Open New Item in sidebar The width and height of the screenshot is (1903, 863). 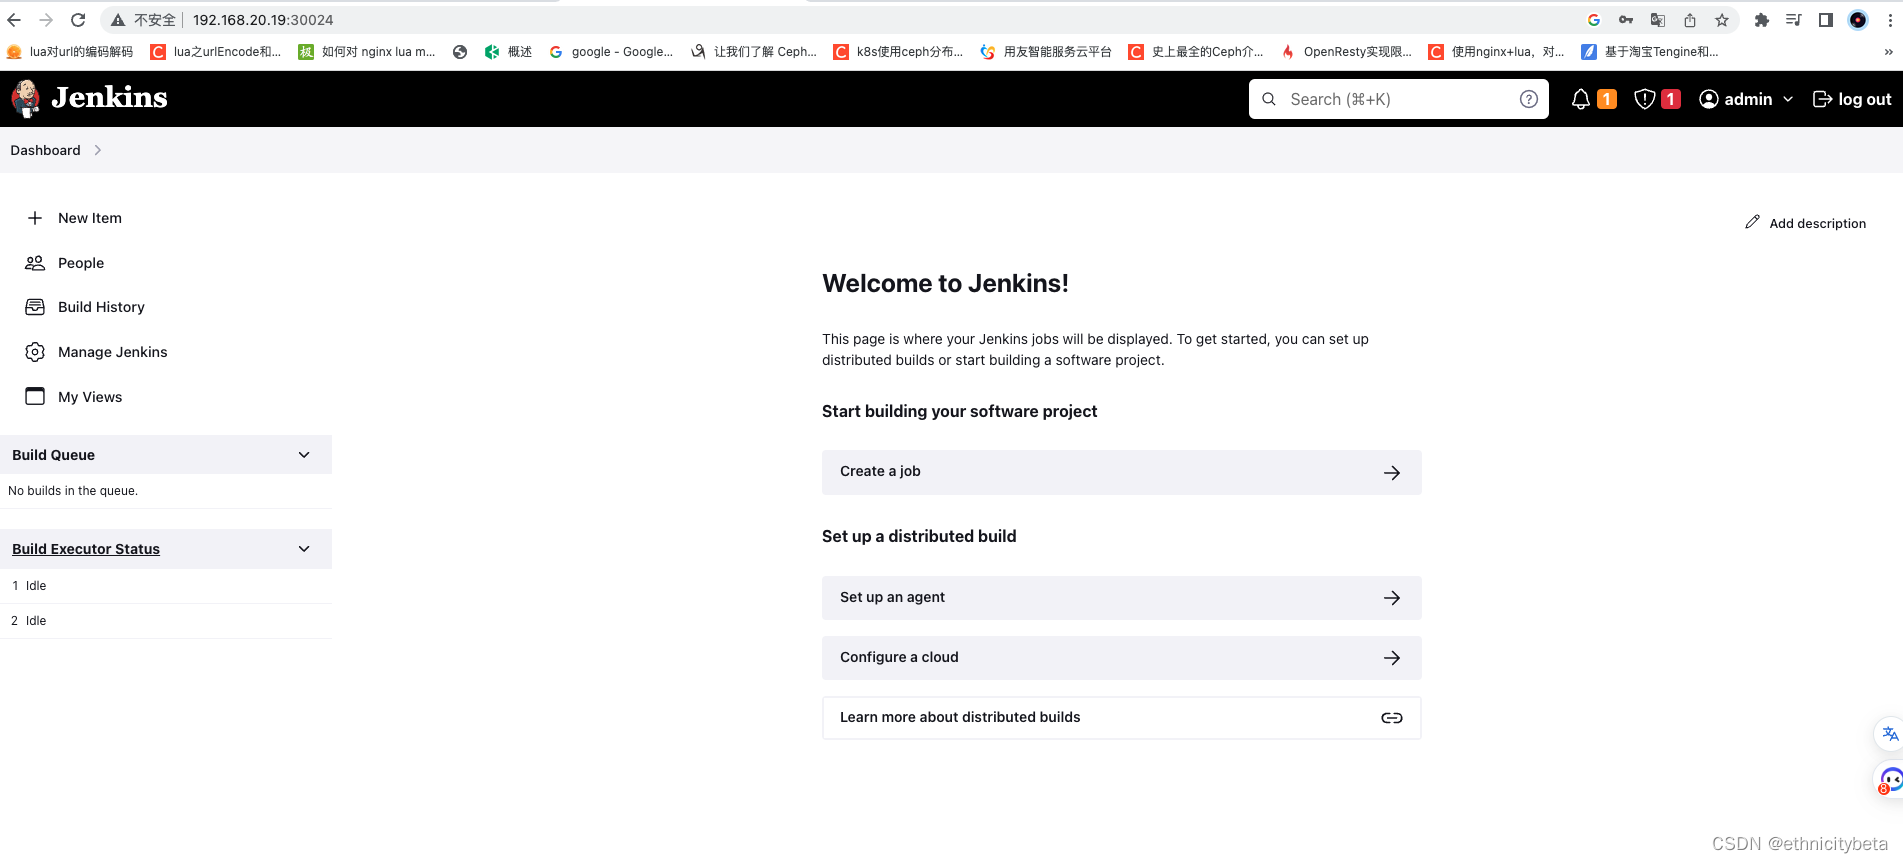pyautogui.click(x=90, y=218)
